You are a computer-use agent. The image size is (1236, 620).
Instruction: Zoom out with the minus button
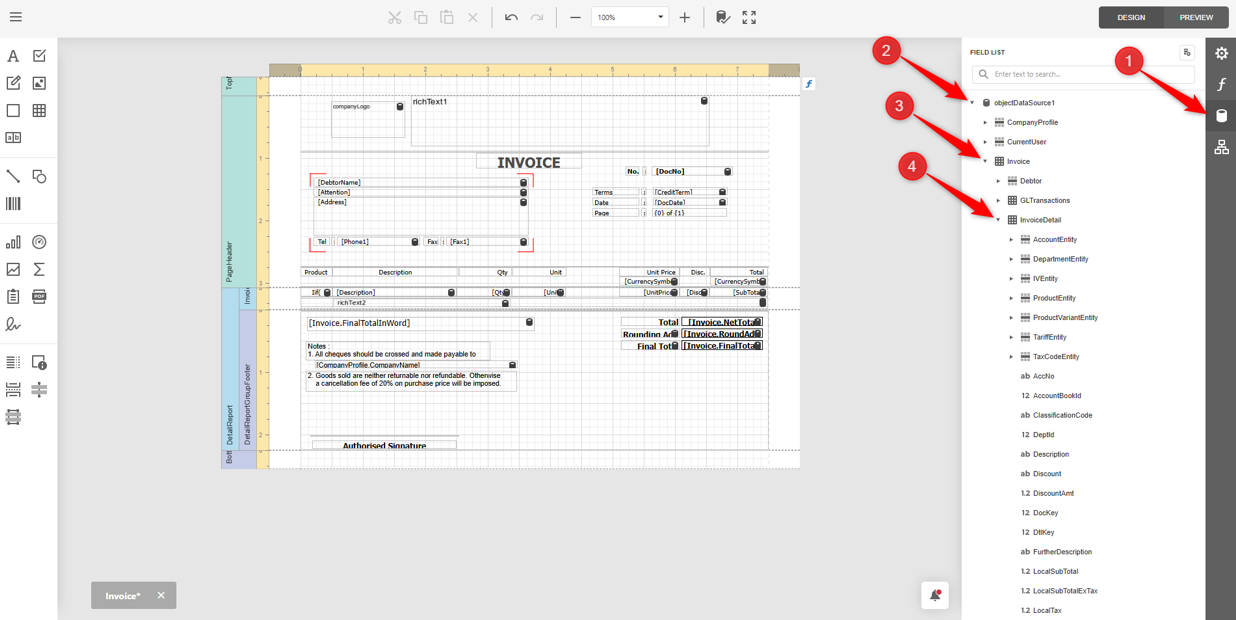click(x=575, y=17)
